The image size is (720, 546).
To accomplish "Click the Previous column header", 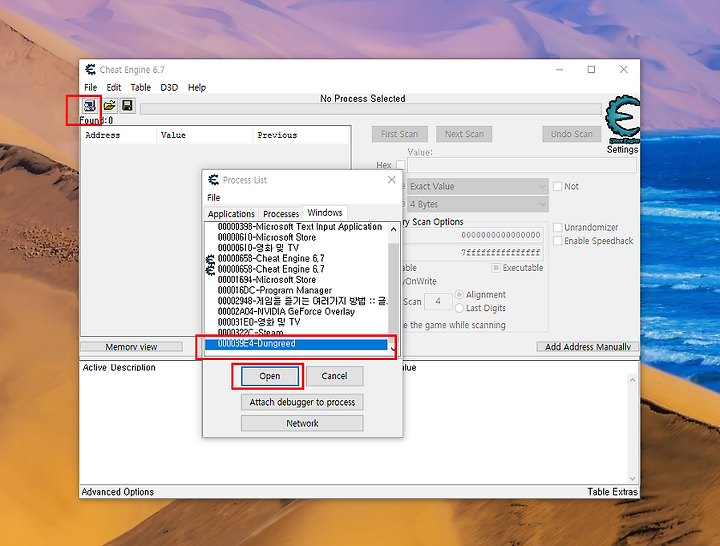I will 301,135.
